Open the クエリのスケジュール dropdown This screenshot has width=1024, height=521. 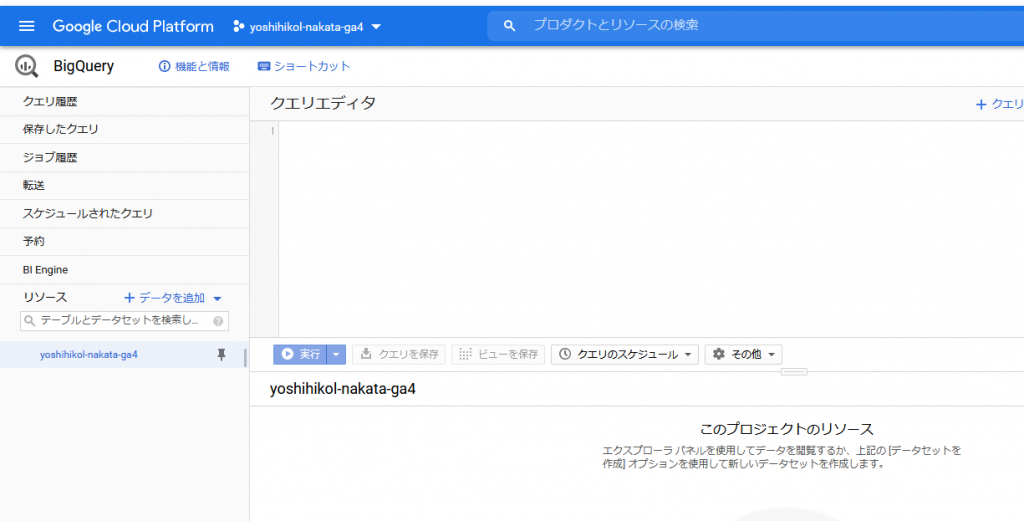pyautogui.click(x=625, y=355)
